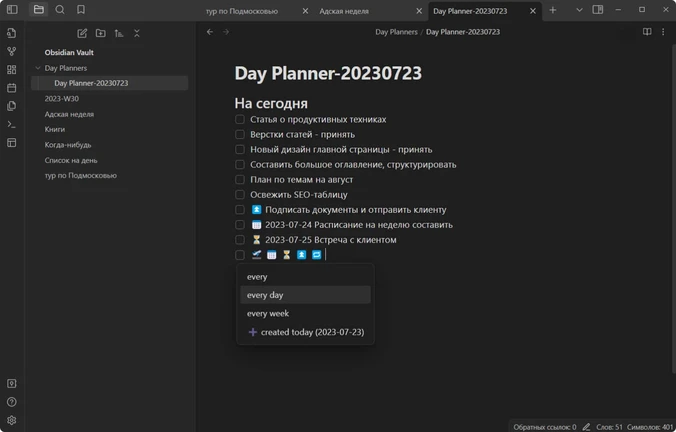The image size is (676, 432).
Task: Click the new folder icon
Action: 100,33
